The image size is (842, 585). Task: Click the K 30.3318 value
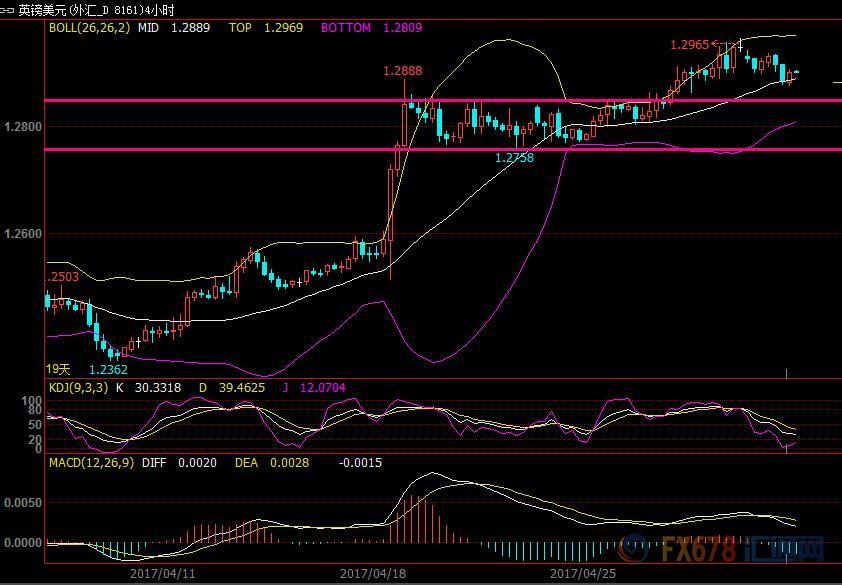click(149, 387)
